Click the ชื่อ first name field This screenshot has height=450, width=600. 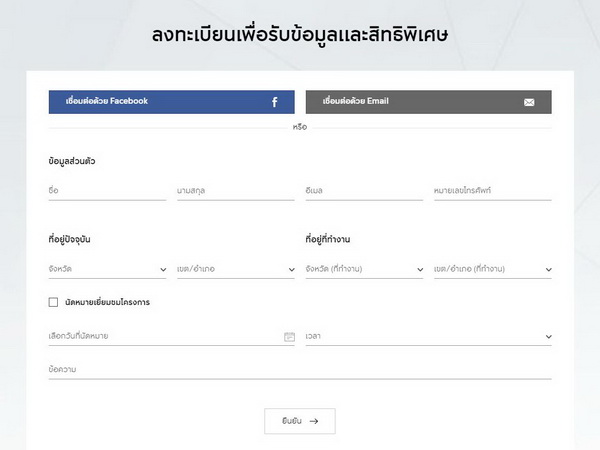107,190
